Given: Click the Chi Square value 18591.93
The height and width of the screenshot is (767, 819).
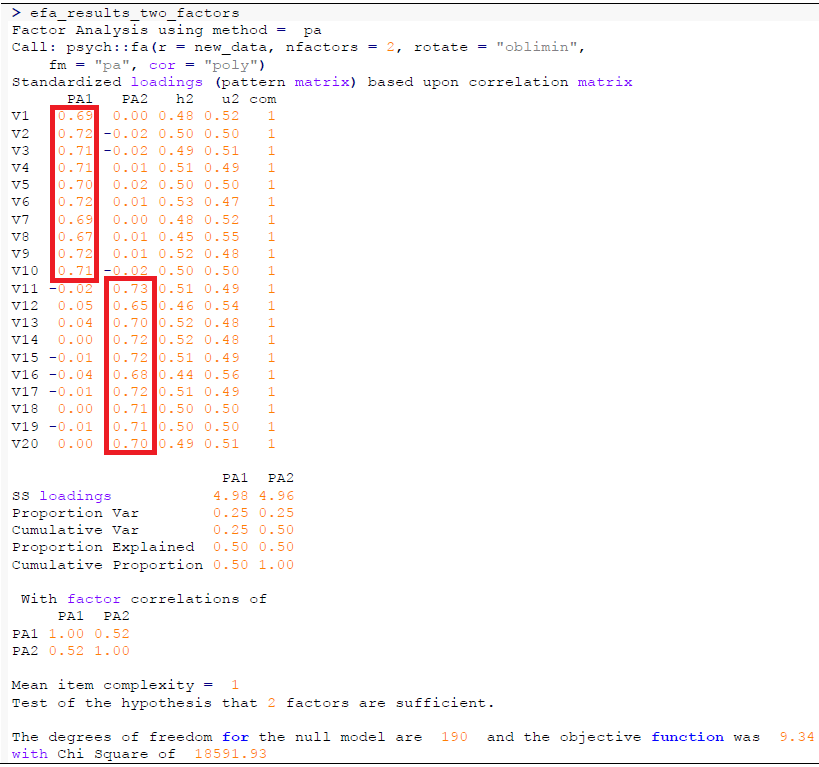Looking at the screenshot, I should pos(230,753).
